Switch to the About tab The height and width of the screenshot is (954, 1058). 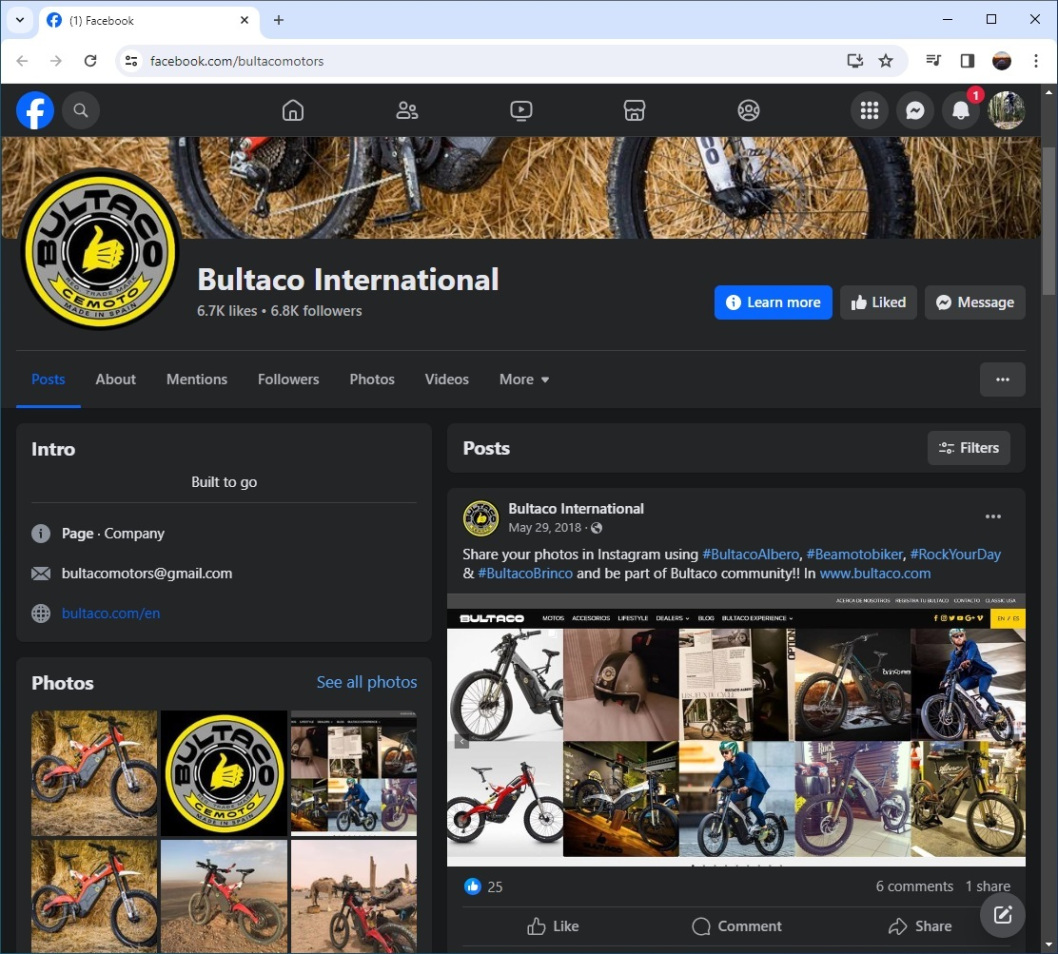[x=115, y=379]
